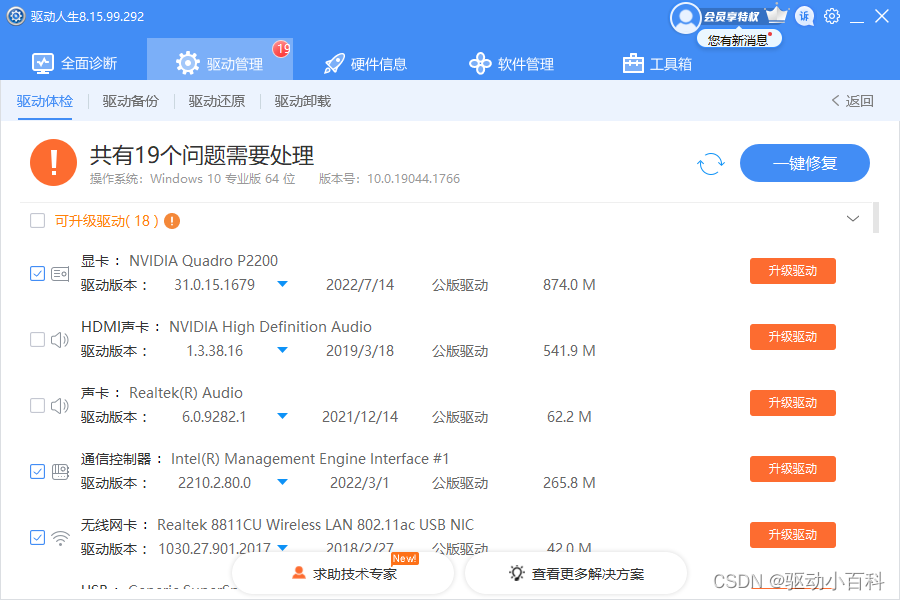Collapse the 可升级驱动 section chevron
Viewport: 900px width, 600px height.
click(x=853, y=219)
